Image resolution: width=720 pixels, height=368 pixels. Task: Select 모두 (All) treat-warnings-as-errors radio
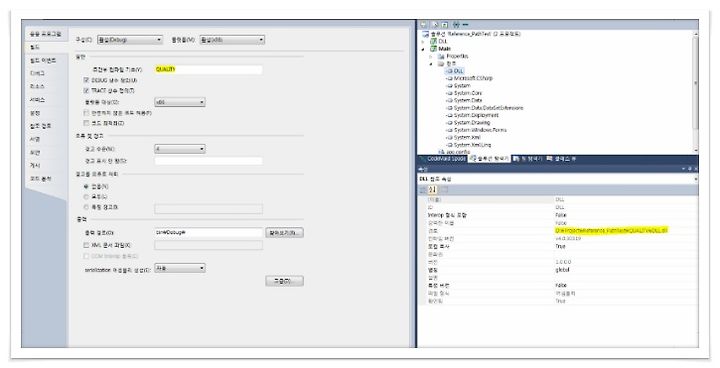click(86, 197)
